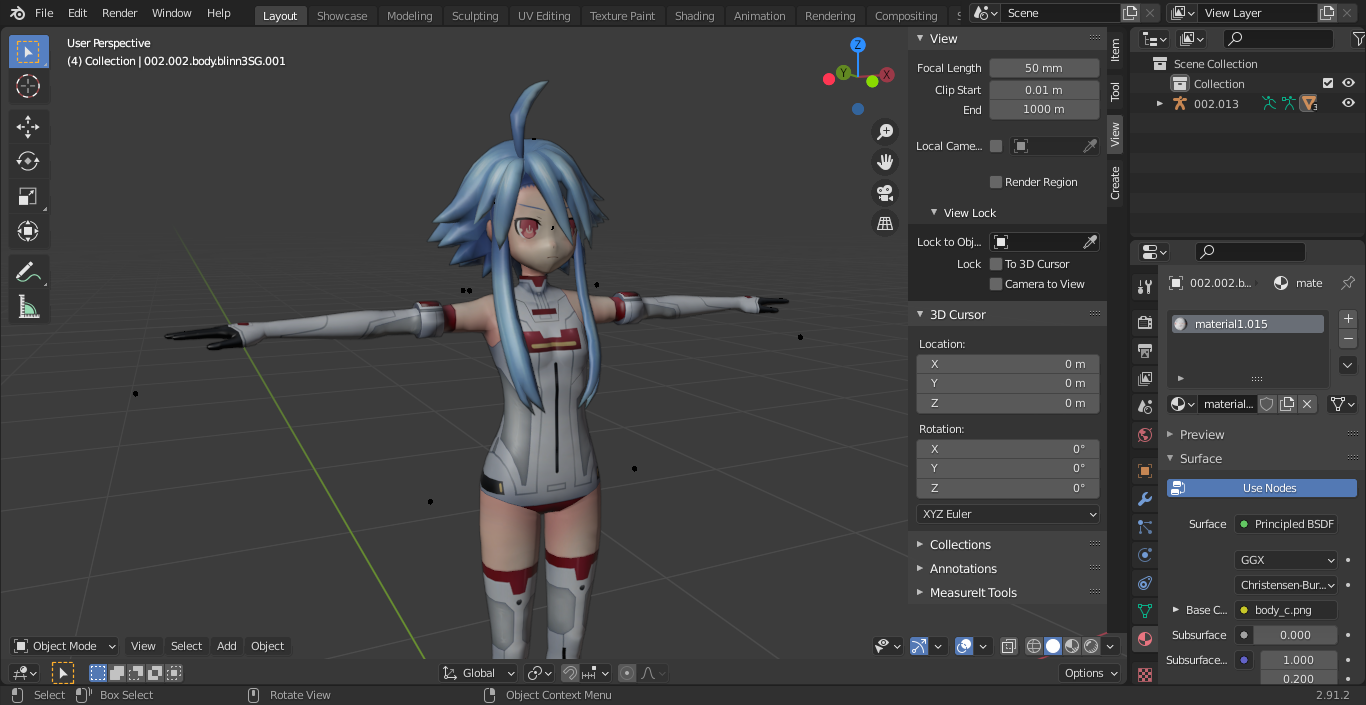Adjust the Subsurface value slider

pyautogui.click(x=1295, y=635)
